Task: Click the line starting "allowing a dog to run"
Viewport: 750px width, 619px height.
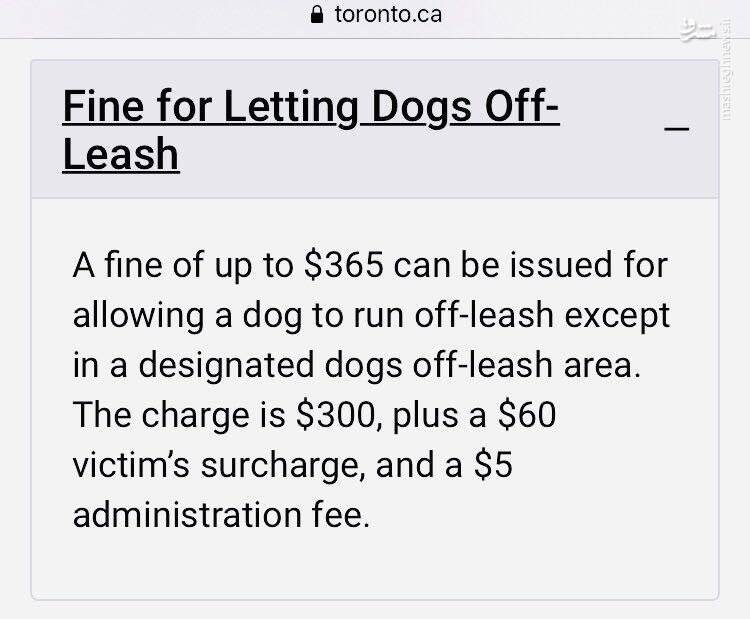Action: coord(371,316)
